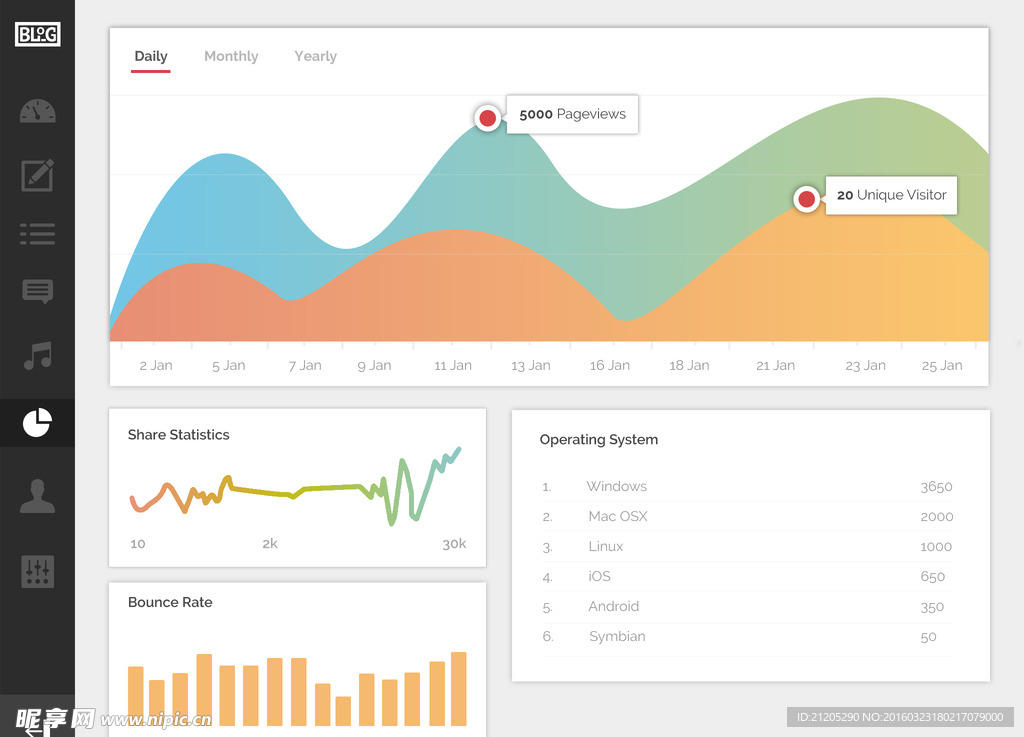Select the Mac OSX row
The image size is (1024, 737).
(747, 516)
